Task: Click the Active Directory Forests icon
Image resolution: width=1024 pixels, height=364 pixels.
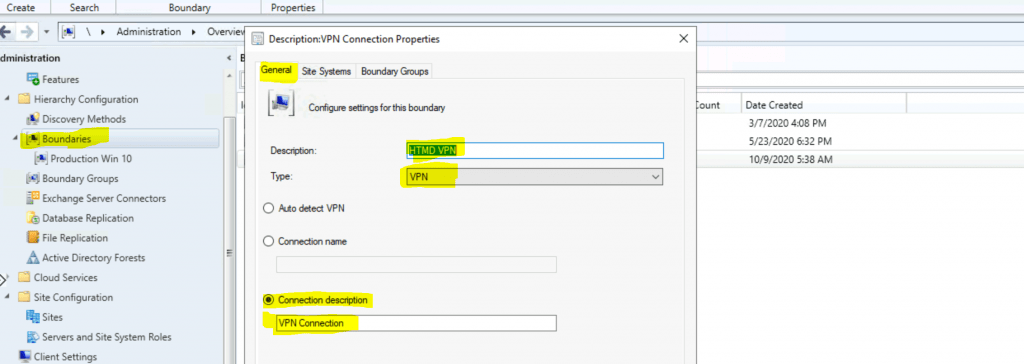Action: [33, 257]
